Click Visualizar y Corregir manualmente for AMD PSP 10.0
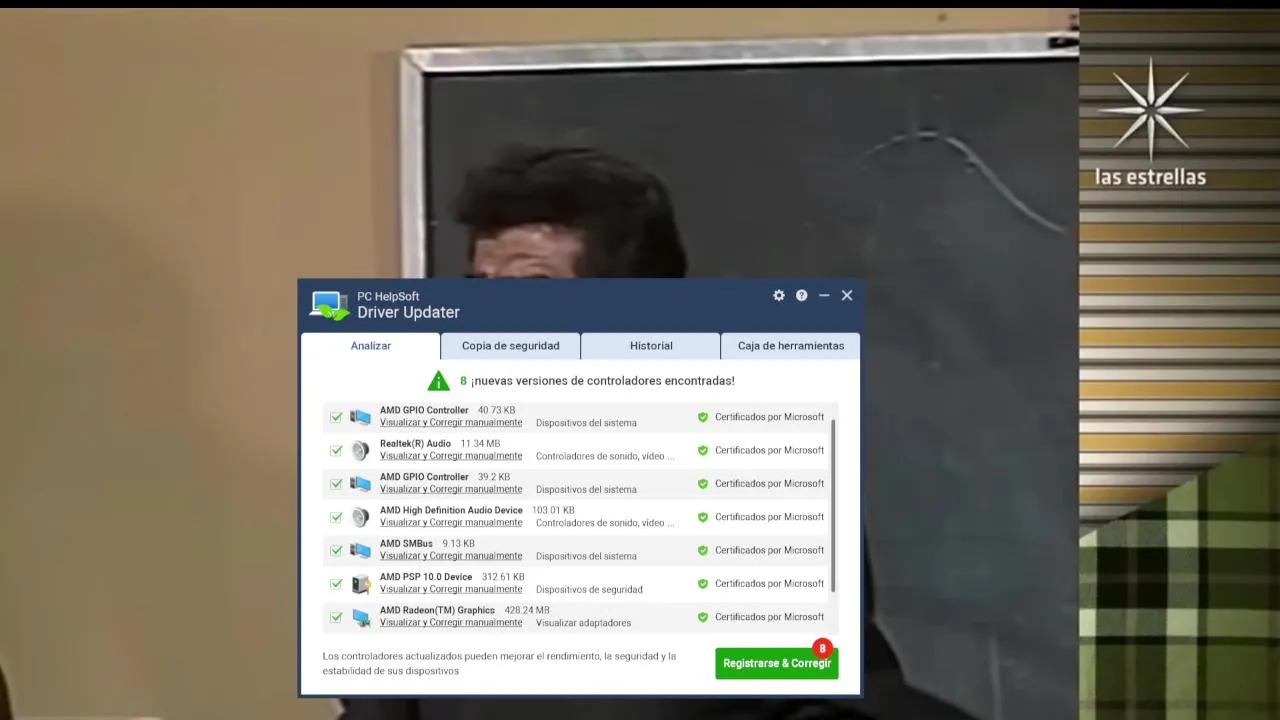The width and height of the screenshot is (1280, 720). tap(451, 589)
